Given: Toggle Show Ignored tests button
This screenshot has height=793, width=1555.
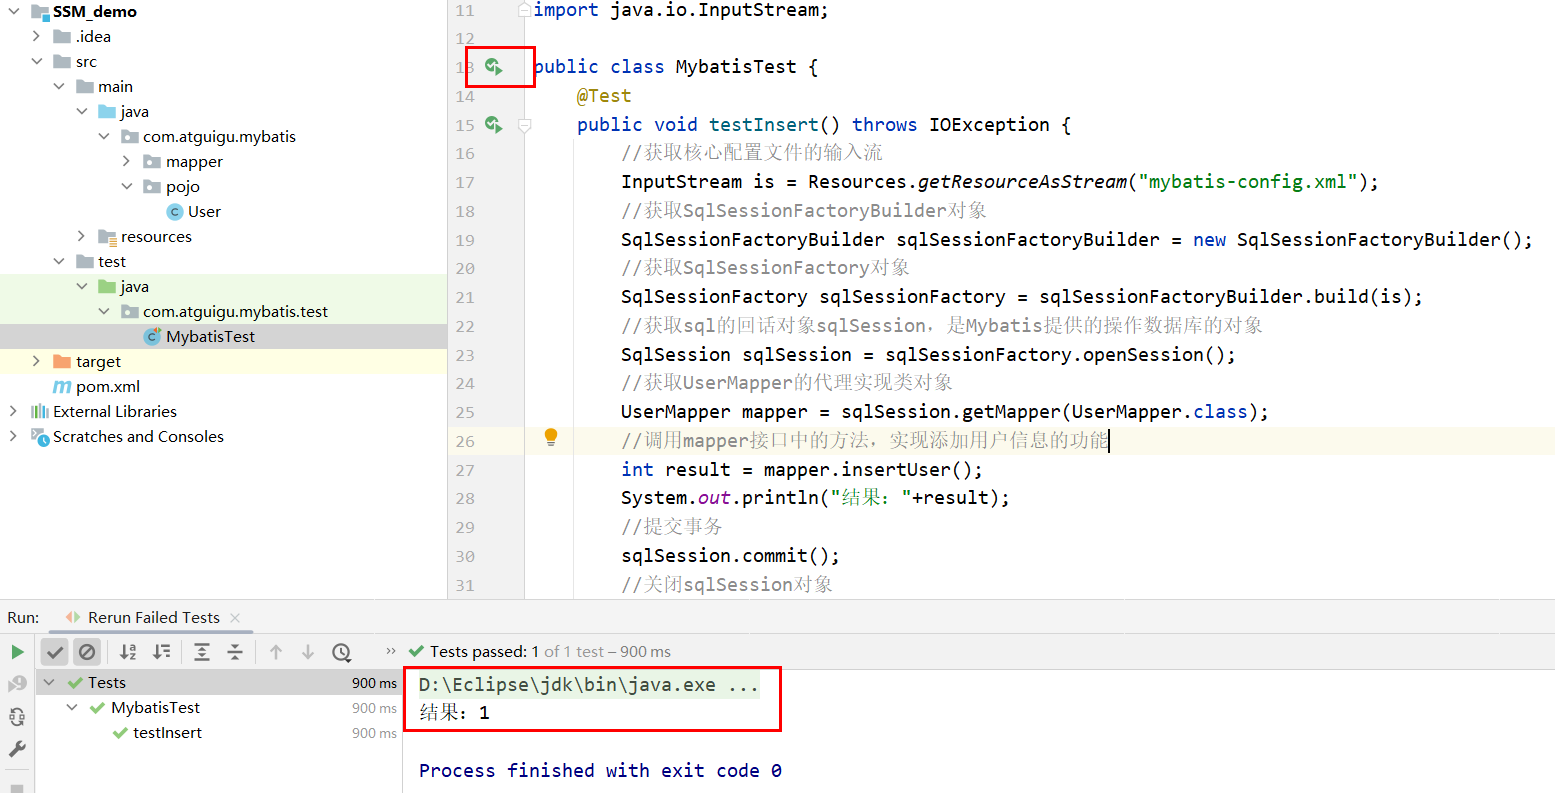Looking at the screenshot, I should 87,652.
